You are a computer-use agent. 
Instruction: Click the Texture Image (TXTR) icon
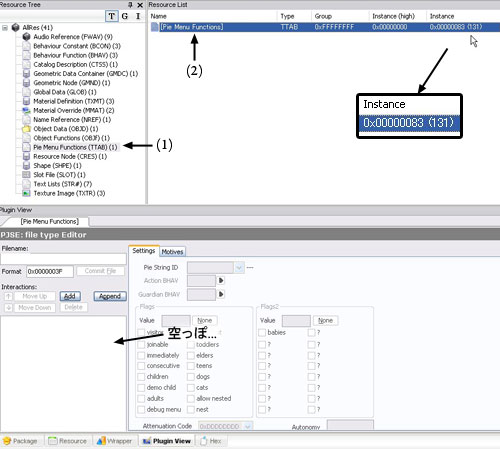[26, 193]
